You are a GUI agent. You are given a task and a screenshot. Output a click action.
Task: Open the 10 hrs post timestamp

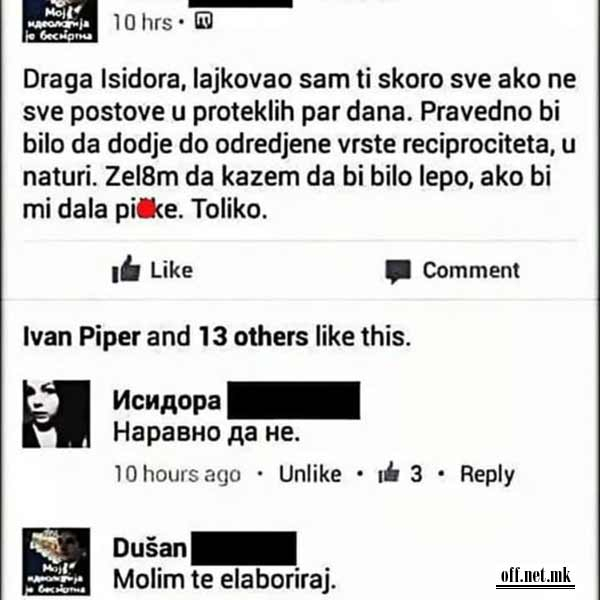(142, 22)
